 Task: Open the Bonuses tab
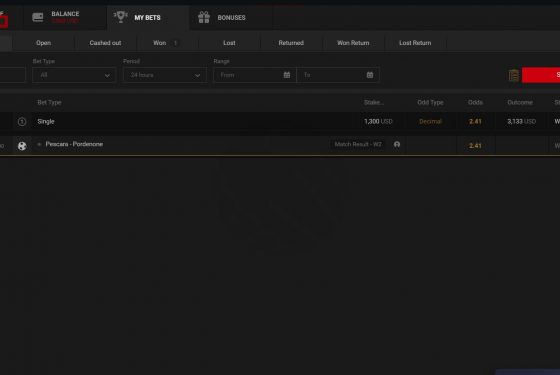coord(231,18)
